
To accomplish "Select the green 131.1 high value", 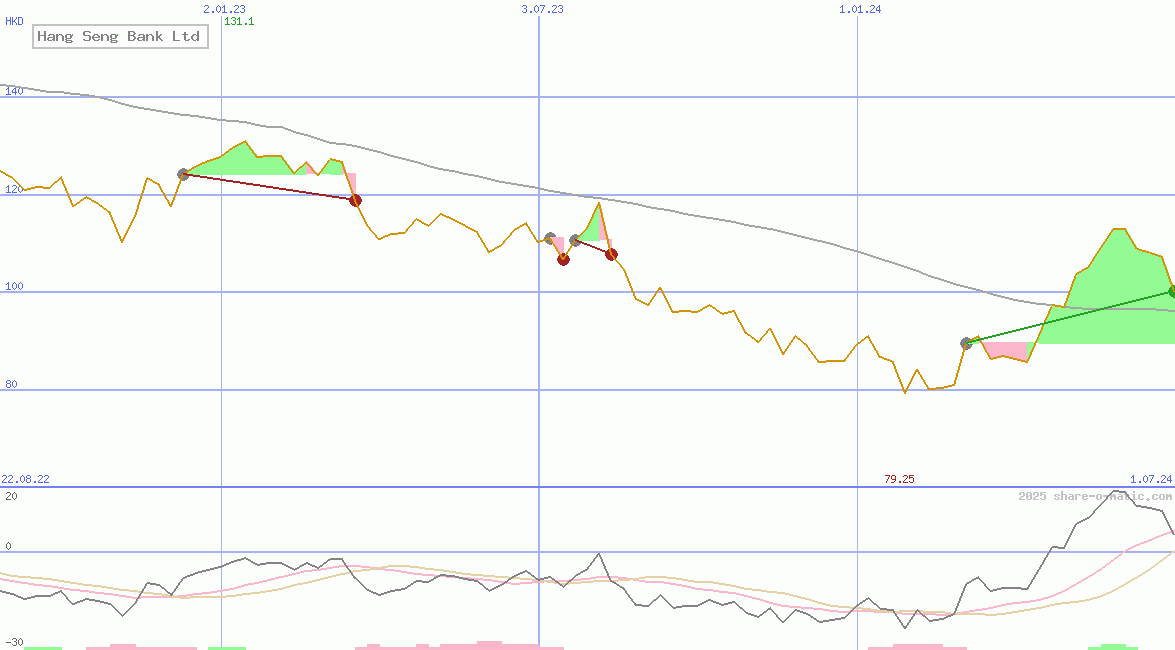I will pyautogui.click(x=239, y=21).
